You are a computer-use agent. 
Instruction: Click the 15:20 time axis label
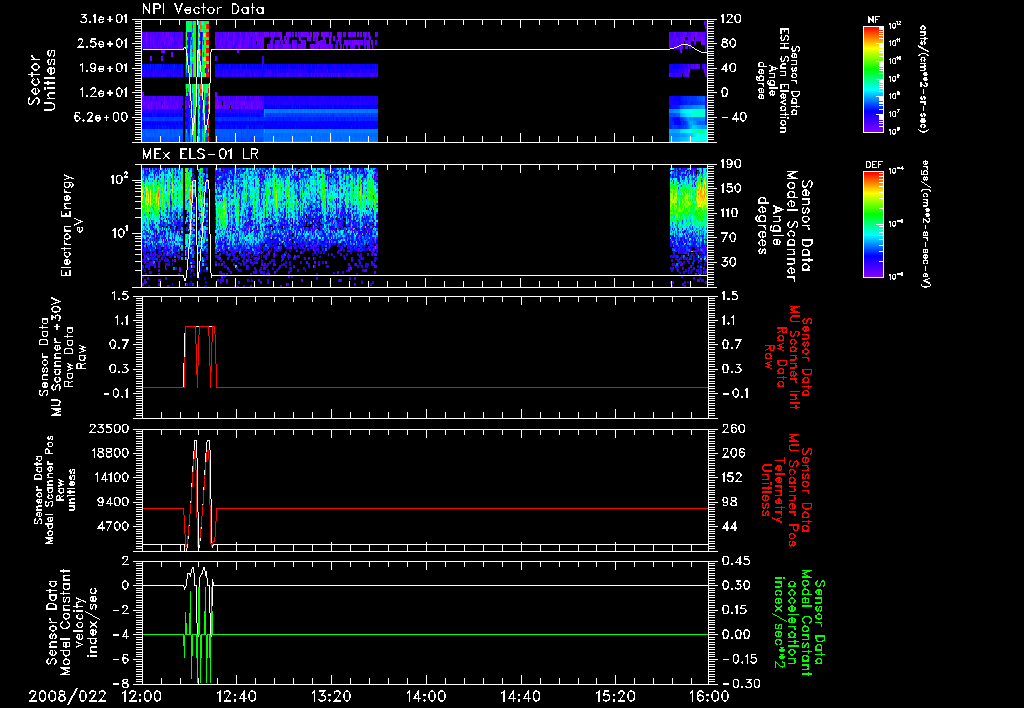tap(615, 696)
